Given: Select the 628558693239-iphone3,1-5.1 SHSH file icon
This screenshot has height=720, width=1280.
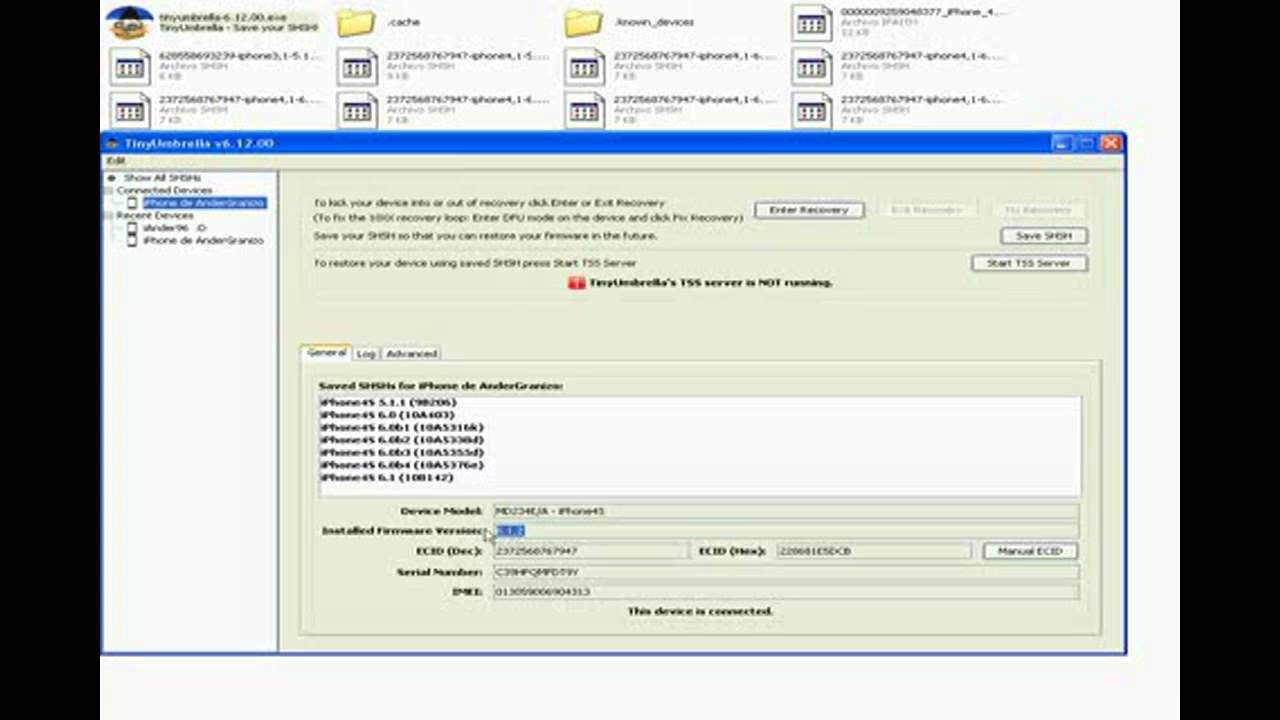Looking at the screenshot, I should click(129, 66).
